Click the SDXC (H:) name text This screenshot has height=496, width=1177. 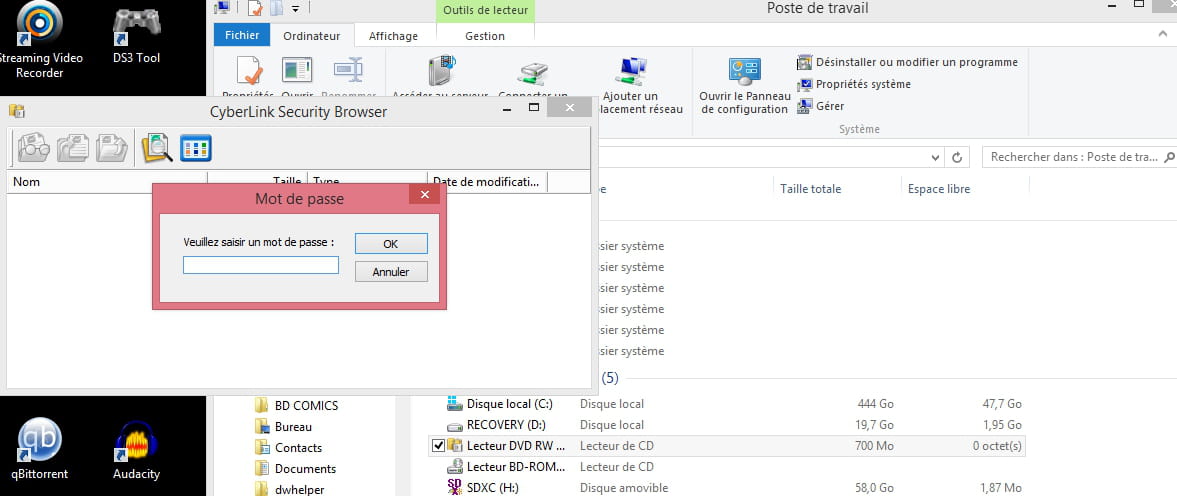(492, 488)
